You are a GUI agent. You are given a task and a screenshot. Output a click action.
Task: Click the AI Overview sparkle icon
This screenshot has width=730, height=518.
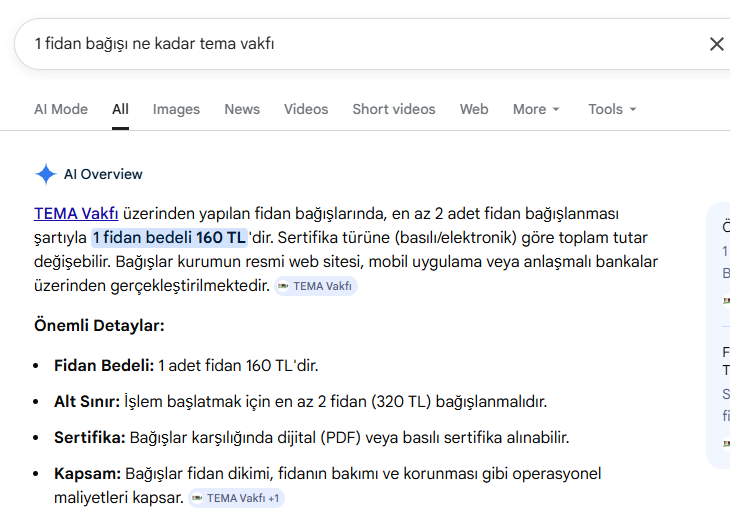pyautogui.click(x=46, y=174)
